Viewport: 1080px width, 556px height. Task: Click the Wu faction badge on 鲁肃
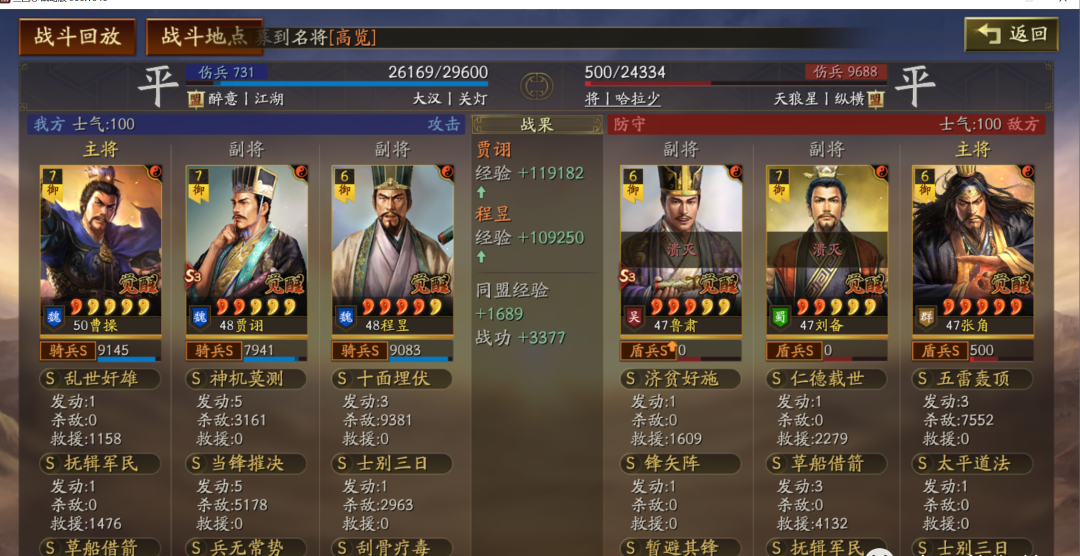(634, 316)
